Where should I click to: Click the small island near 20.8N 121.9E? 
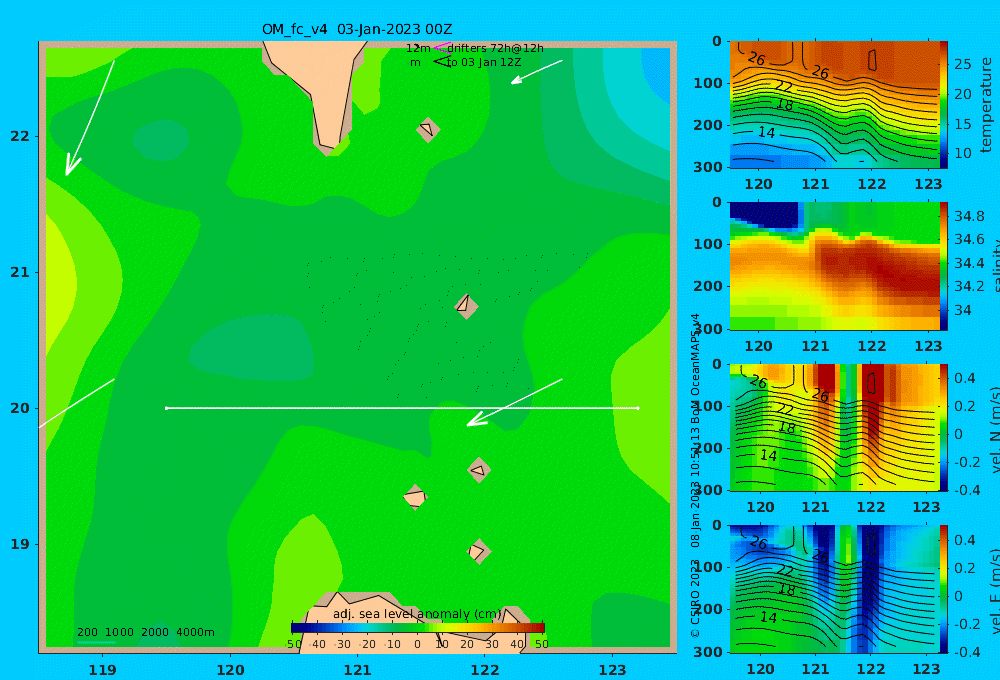point(466,306)
